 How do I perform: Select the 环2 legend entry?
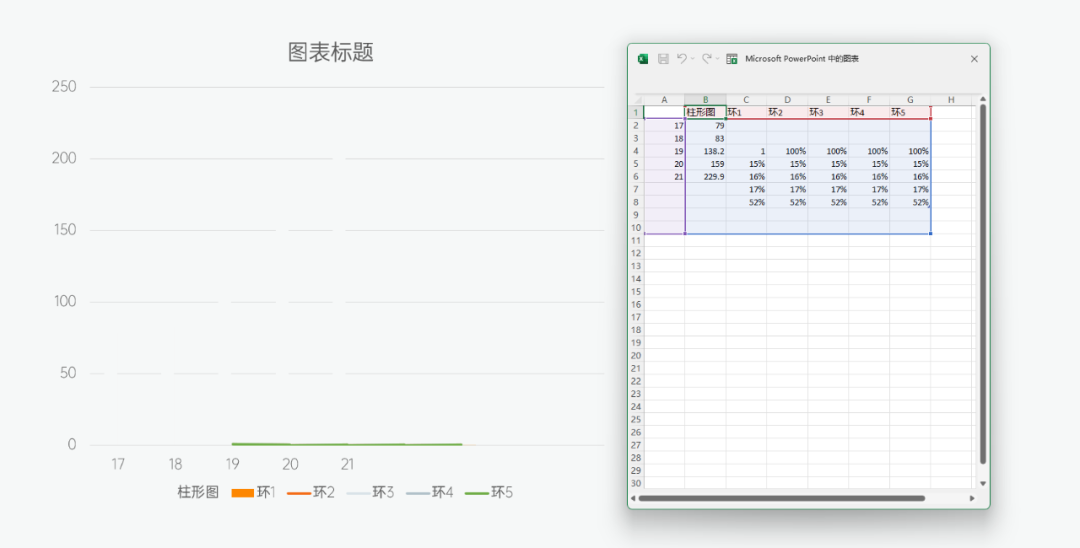311,492
